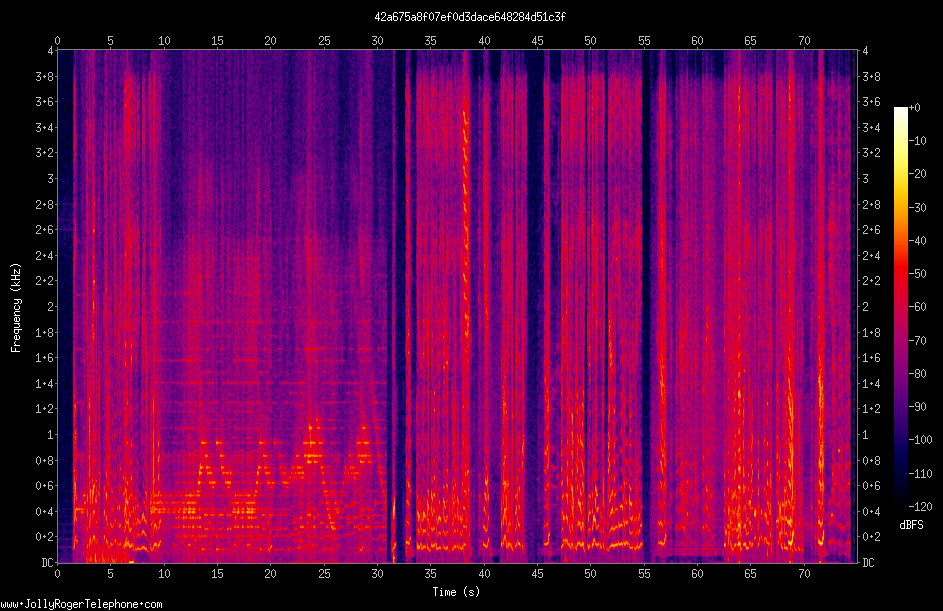Click 'DC' on the left frequency axis
The width and height of the screenshot is (943, 611).
pyautogui.click(x=47, y=563)
